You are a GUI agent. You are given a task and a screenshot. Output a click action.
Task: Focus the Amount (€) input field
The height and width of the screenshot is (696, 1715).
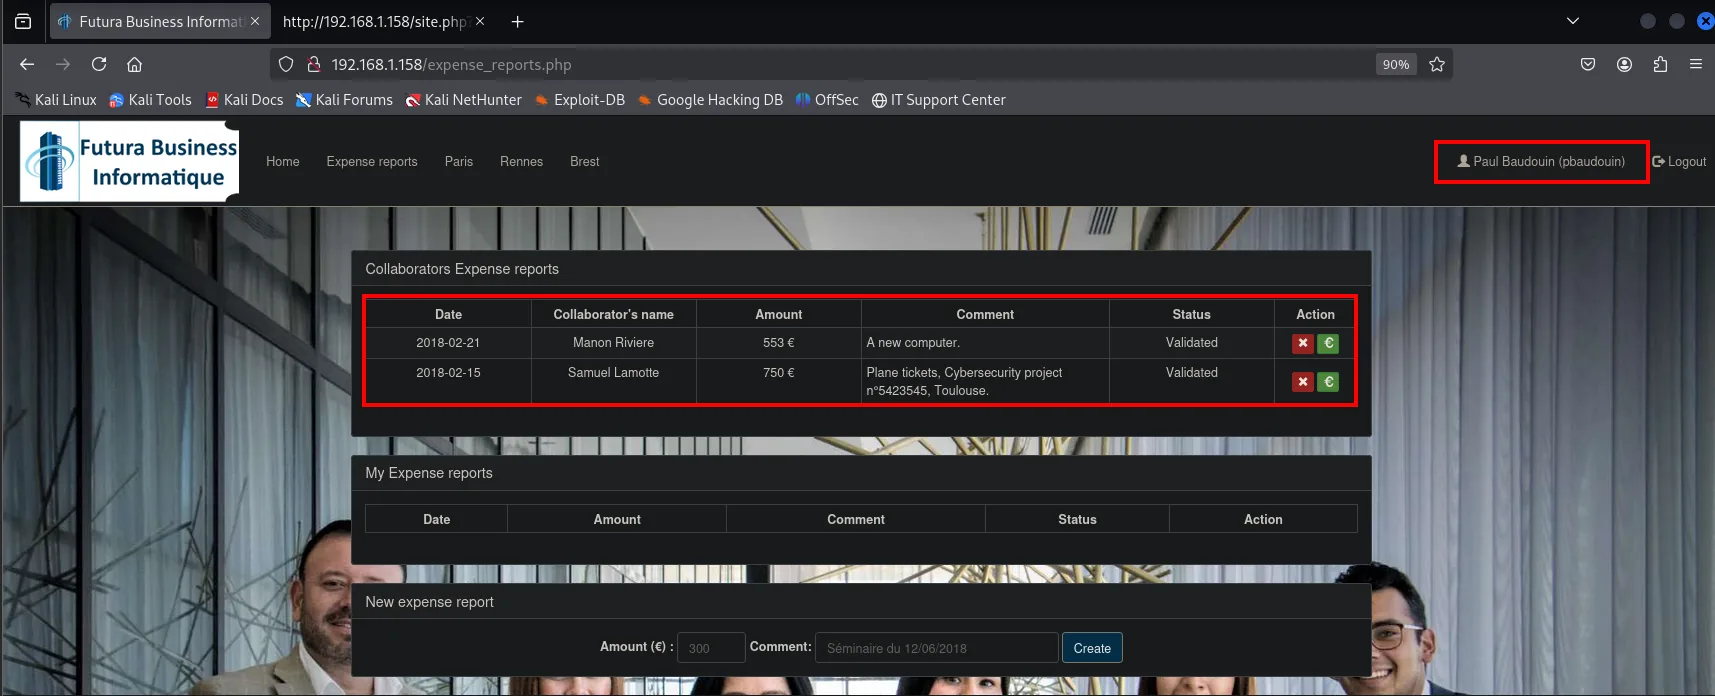coord(711,648)
